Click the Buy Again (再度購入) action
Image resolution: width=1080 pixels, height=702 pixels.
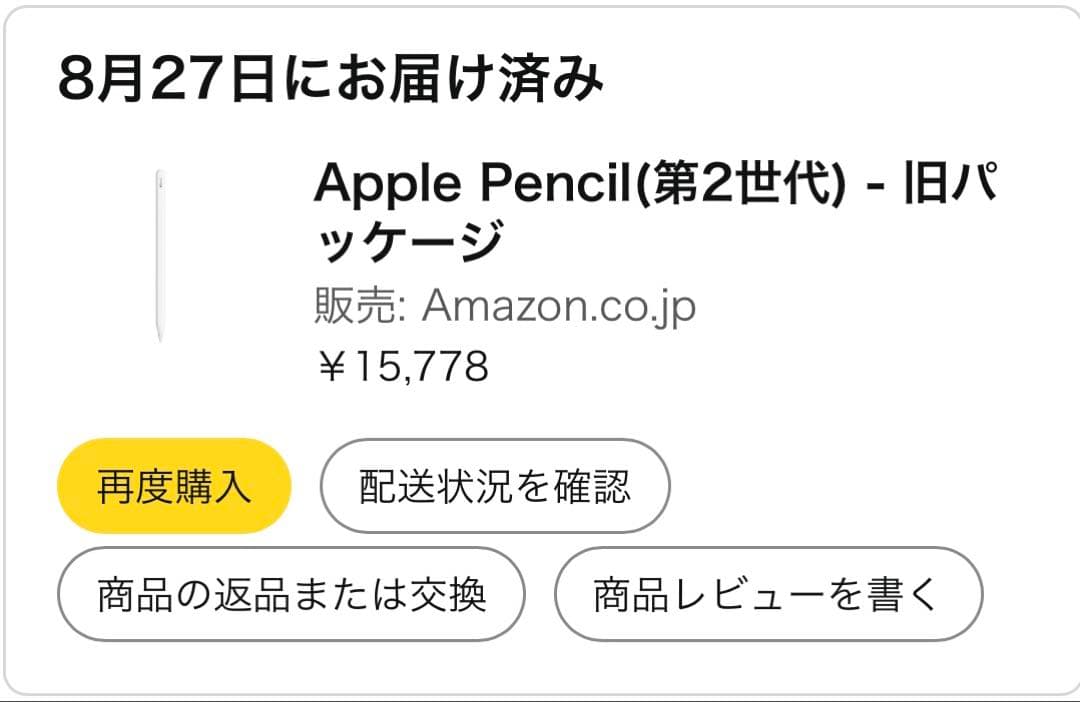[176, 484]
